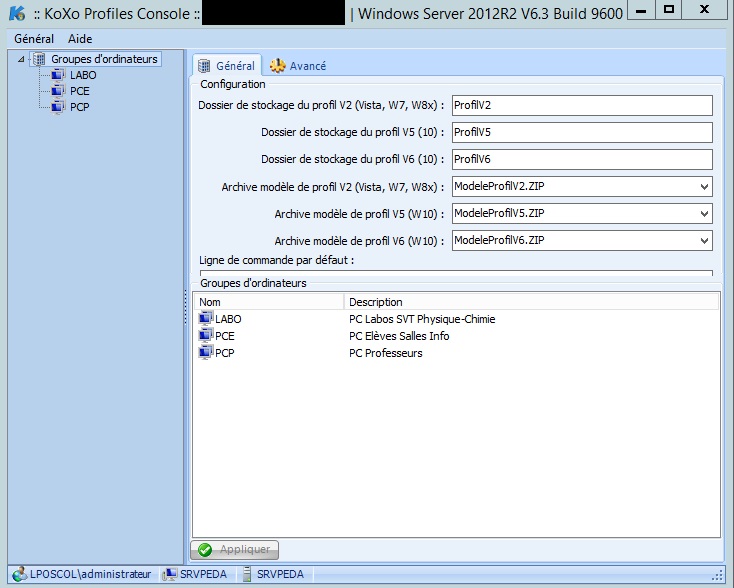
Task: Click the PCE computer icon in the tree
Action: coord(58,91)
